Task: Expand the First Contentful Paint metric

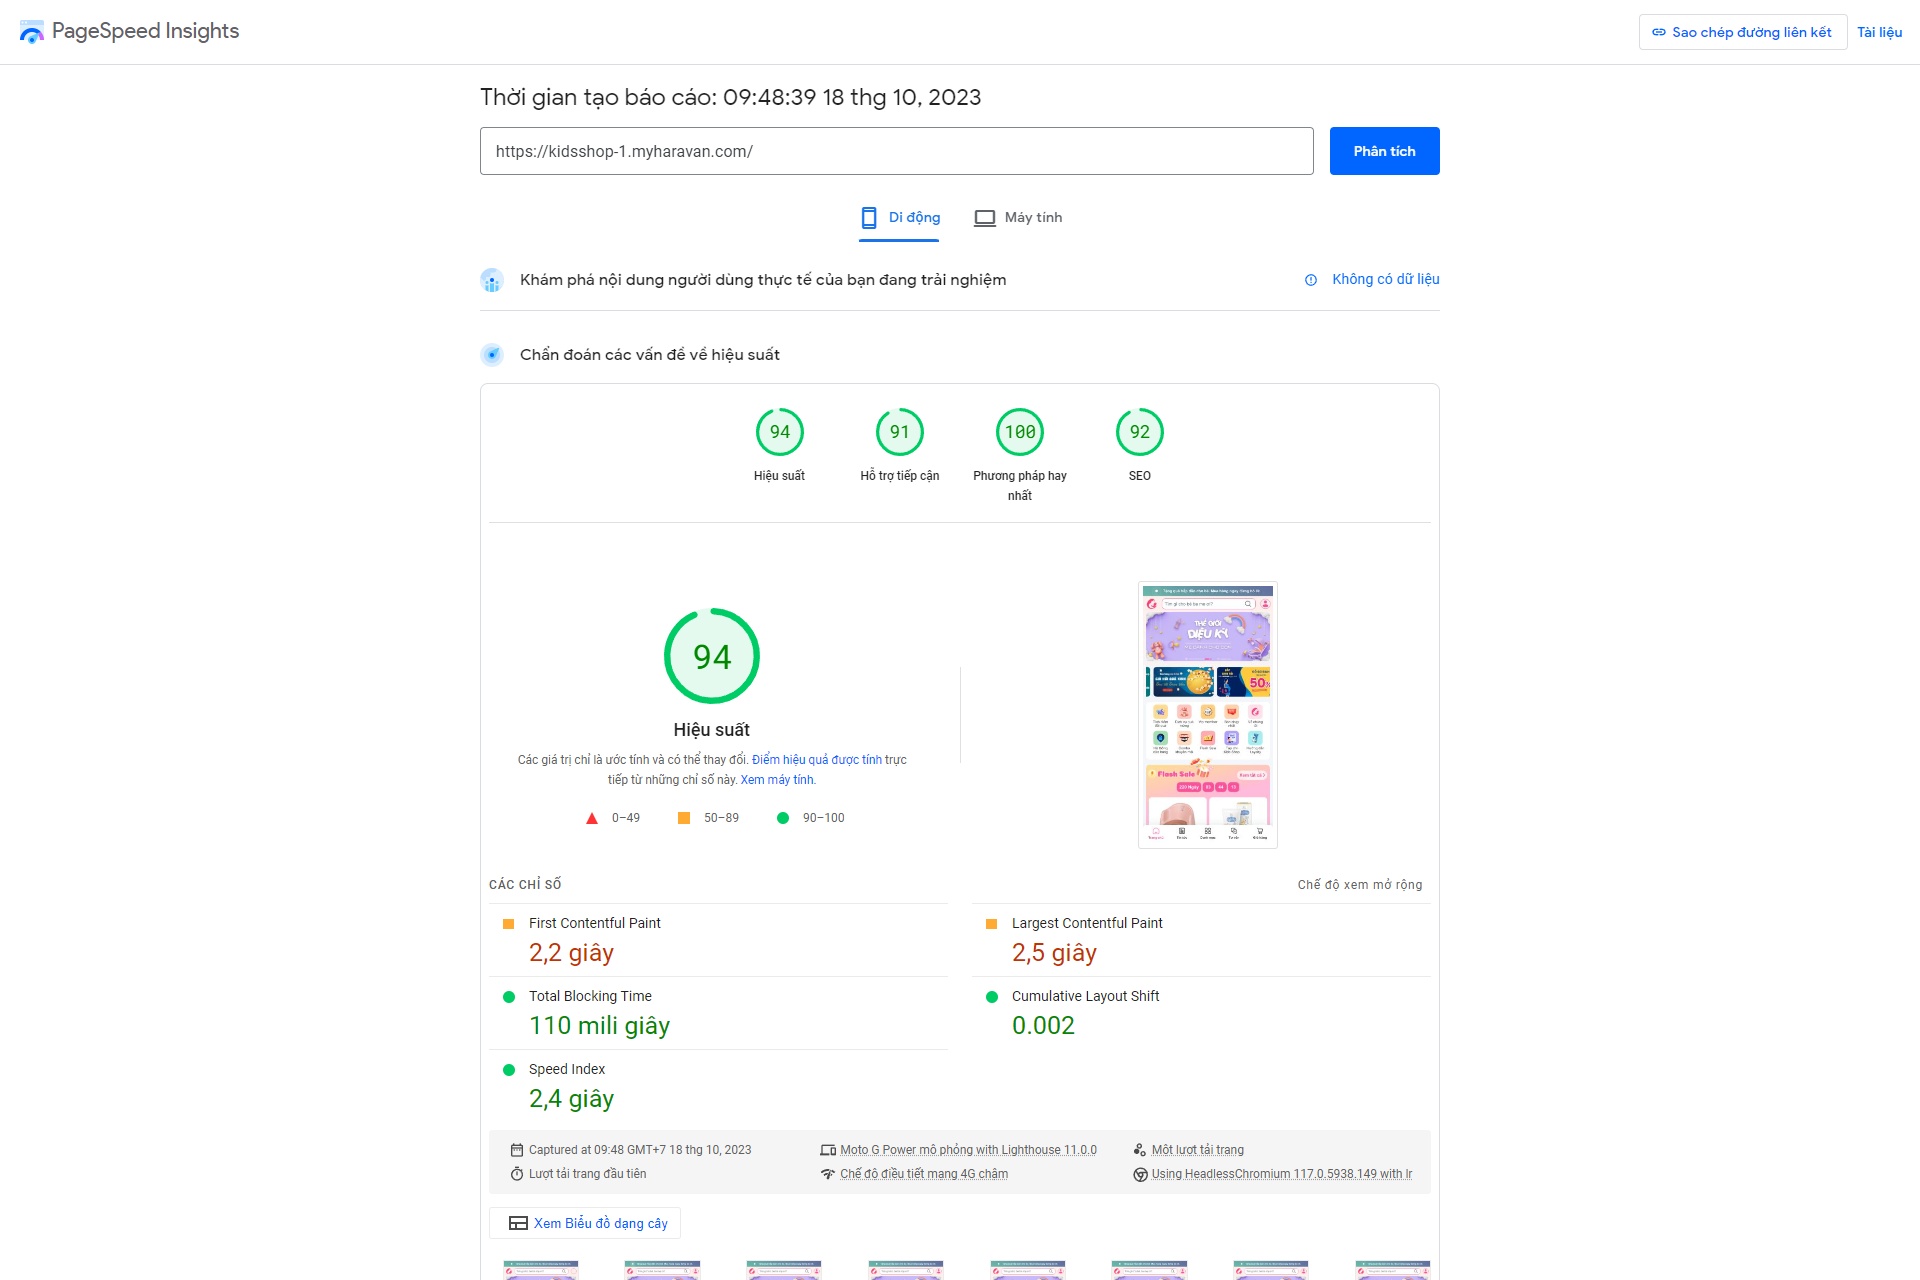Action: tap(594, 923)
